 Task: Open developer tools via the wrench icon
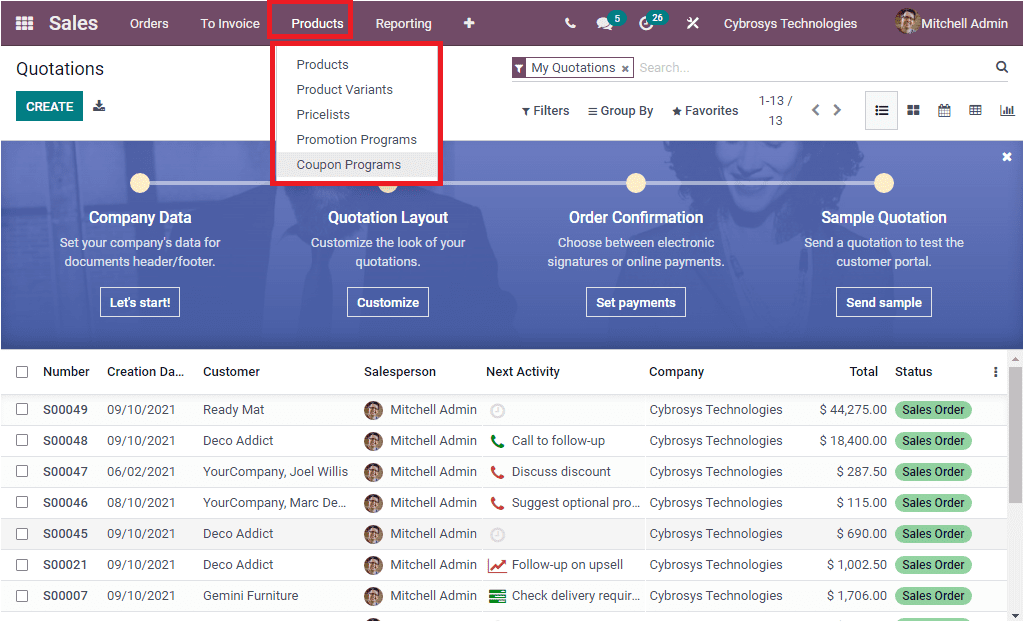coord(693,23)
